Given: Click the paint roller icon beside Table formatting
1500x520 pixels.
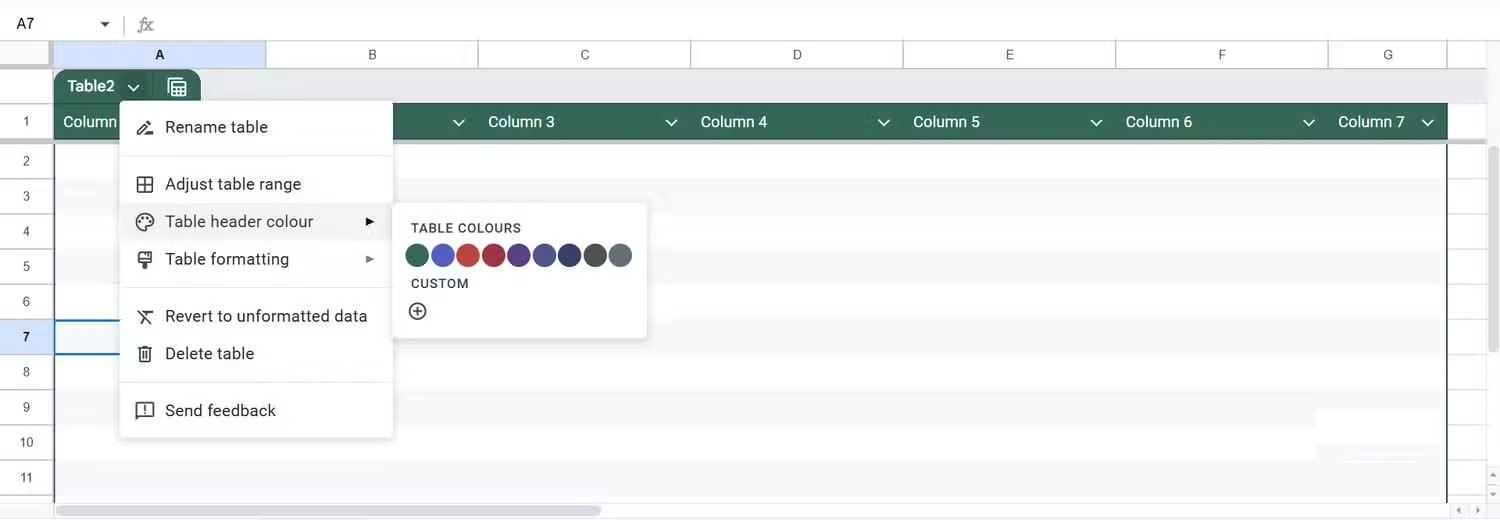Looking at the screenshot, I should (x=145, y=260).
